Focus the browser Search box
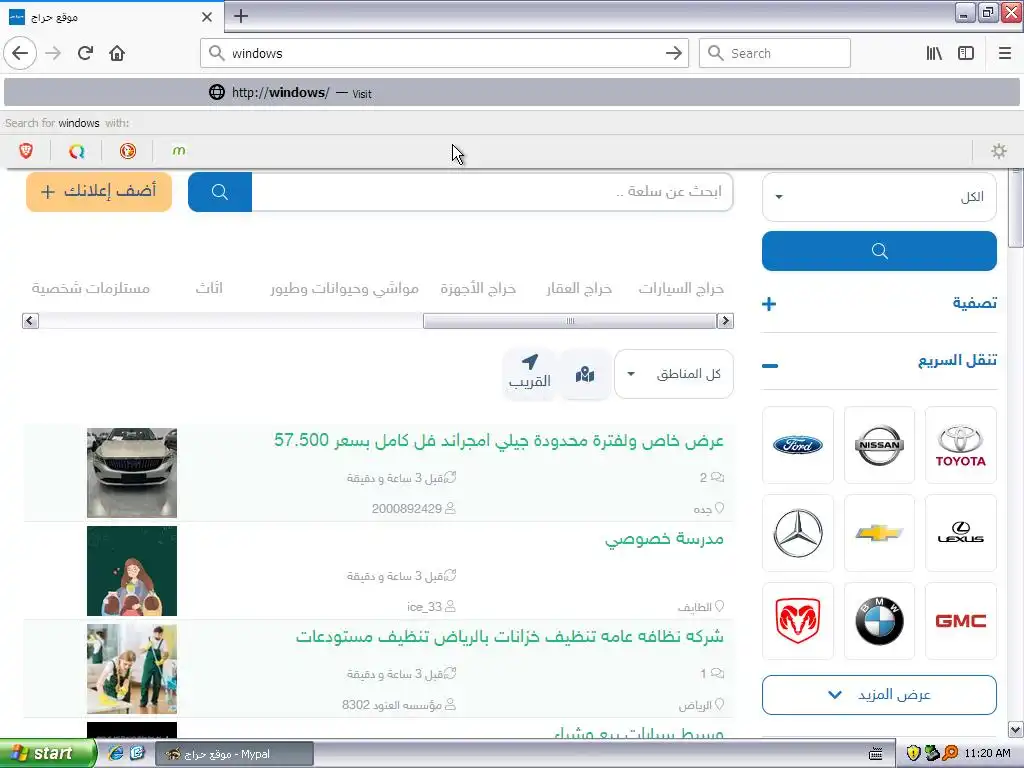Viewport: 1024px width, 768px height. (x=775, y=53)
